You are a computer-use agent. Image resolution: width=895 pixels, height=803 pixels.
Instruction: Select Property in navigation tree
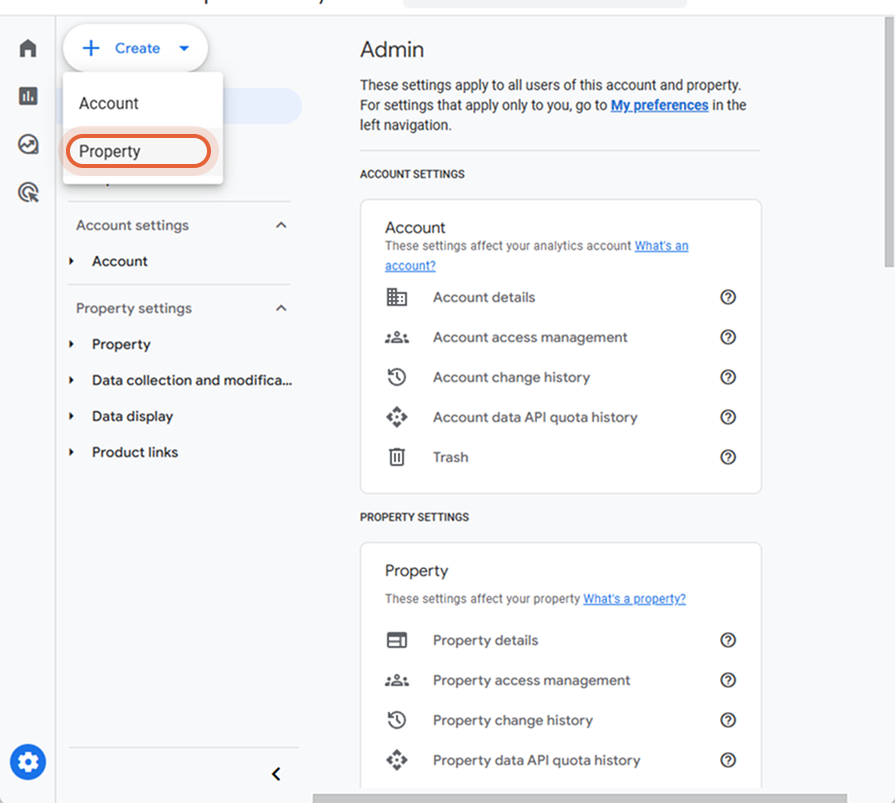click(x=122, y=344)
